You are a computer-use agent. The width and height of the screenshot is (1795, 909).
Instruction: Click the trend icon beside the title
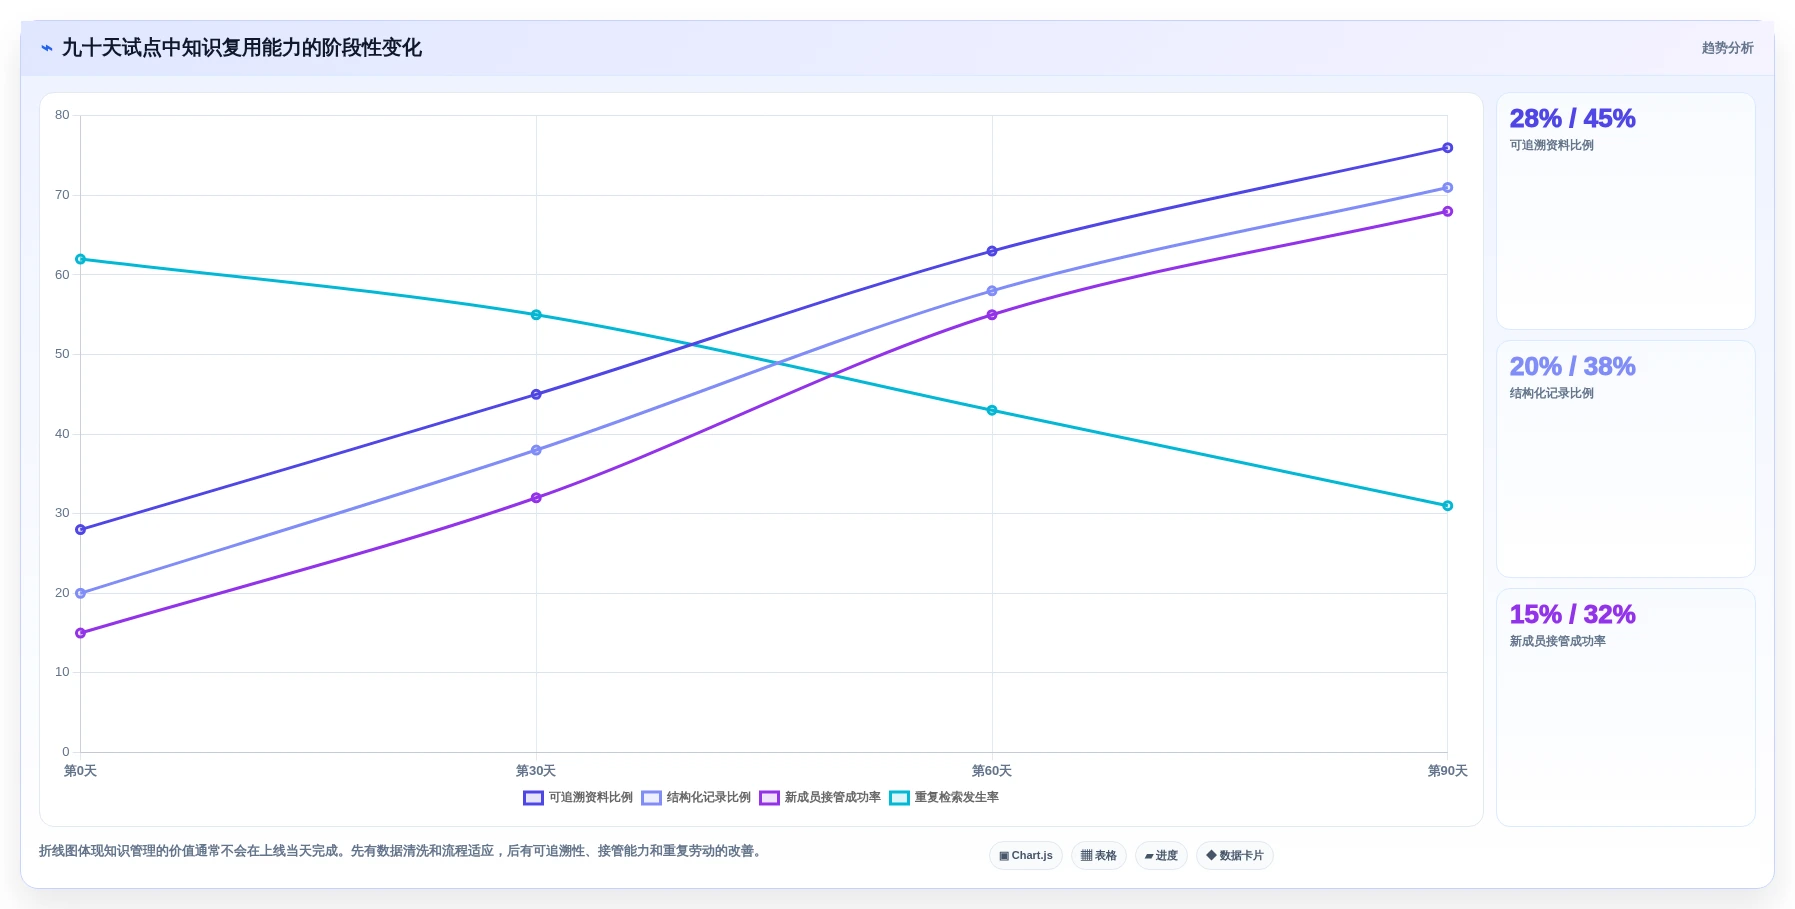(47, 48)
